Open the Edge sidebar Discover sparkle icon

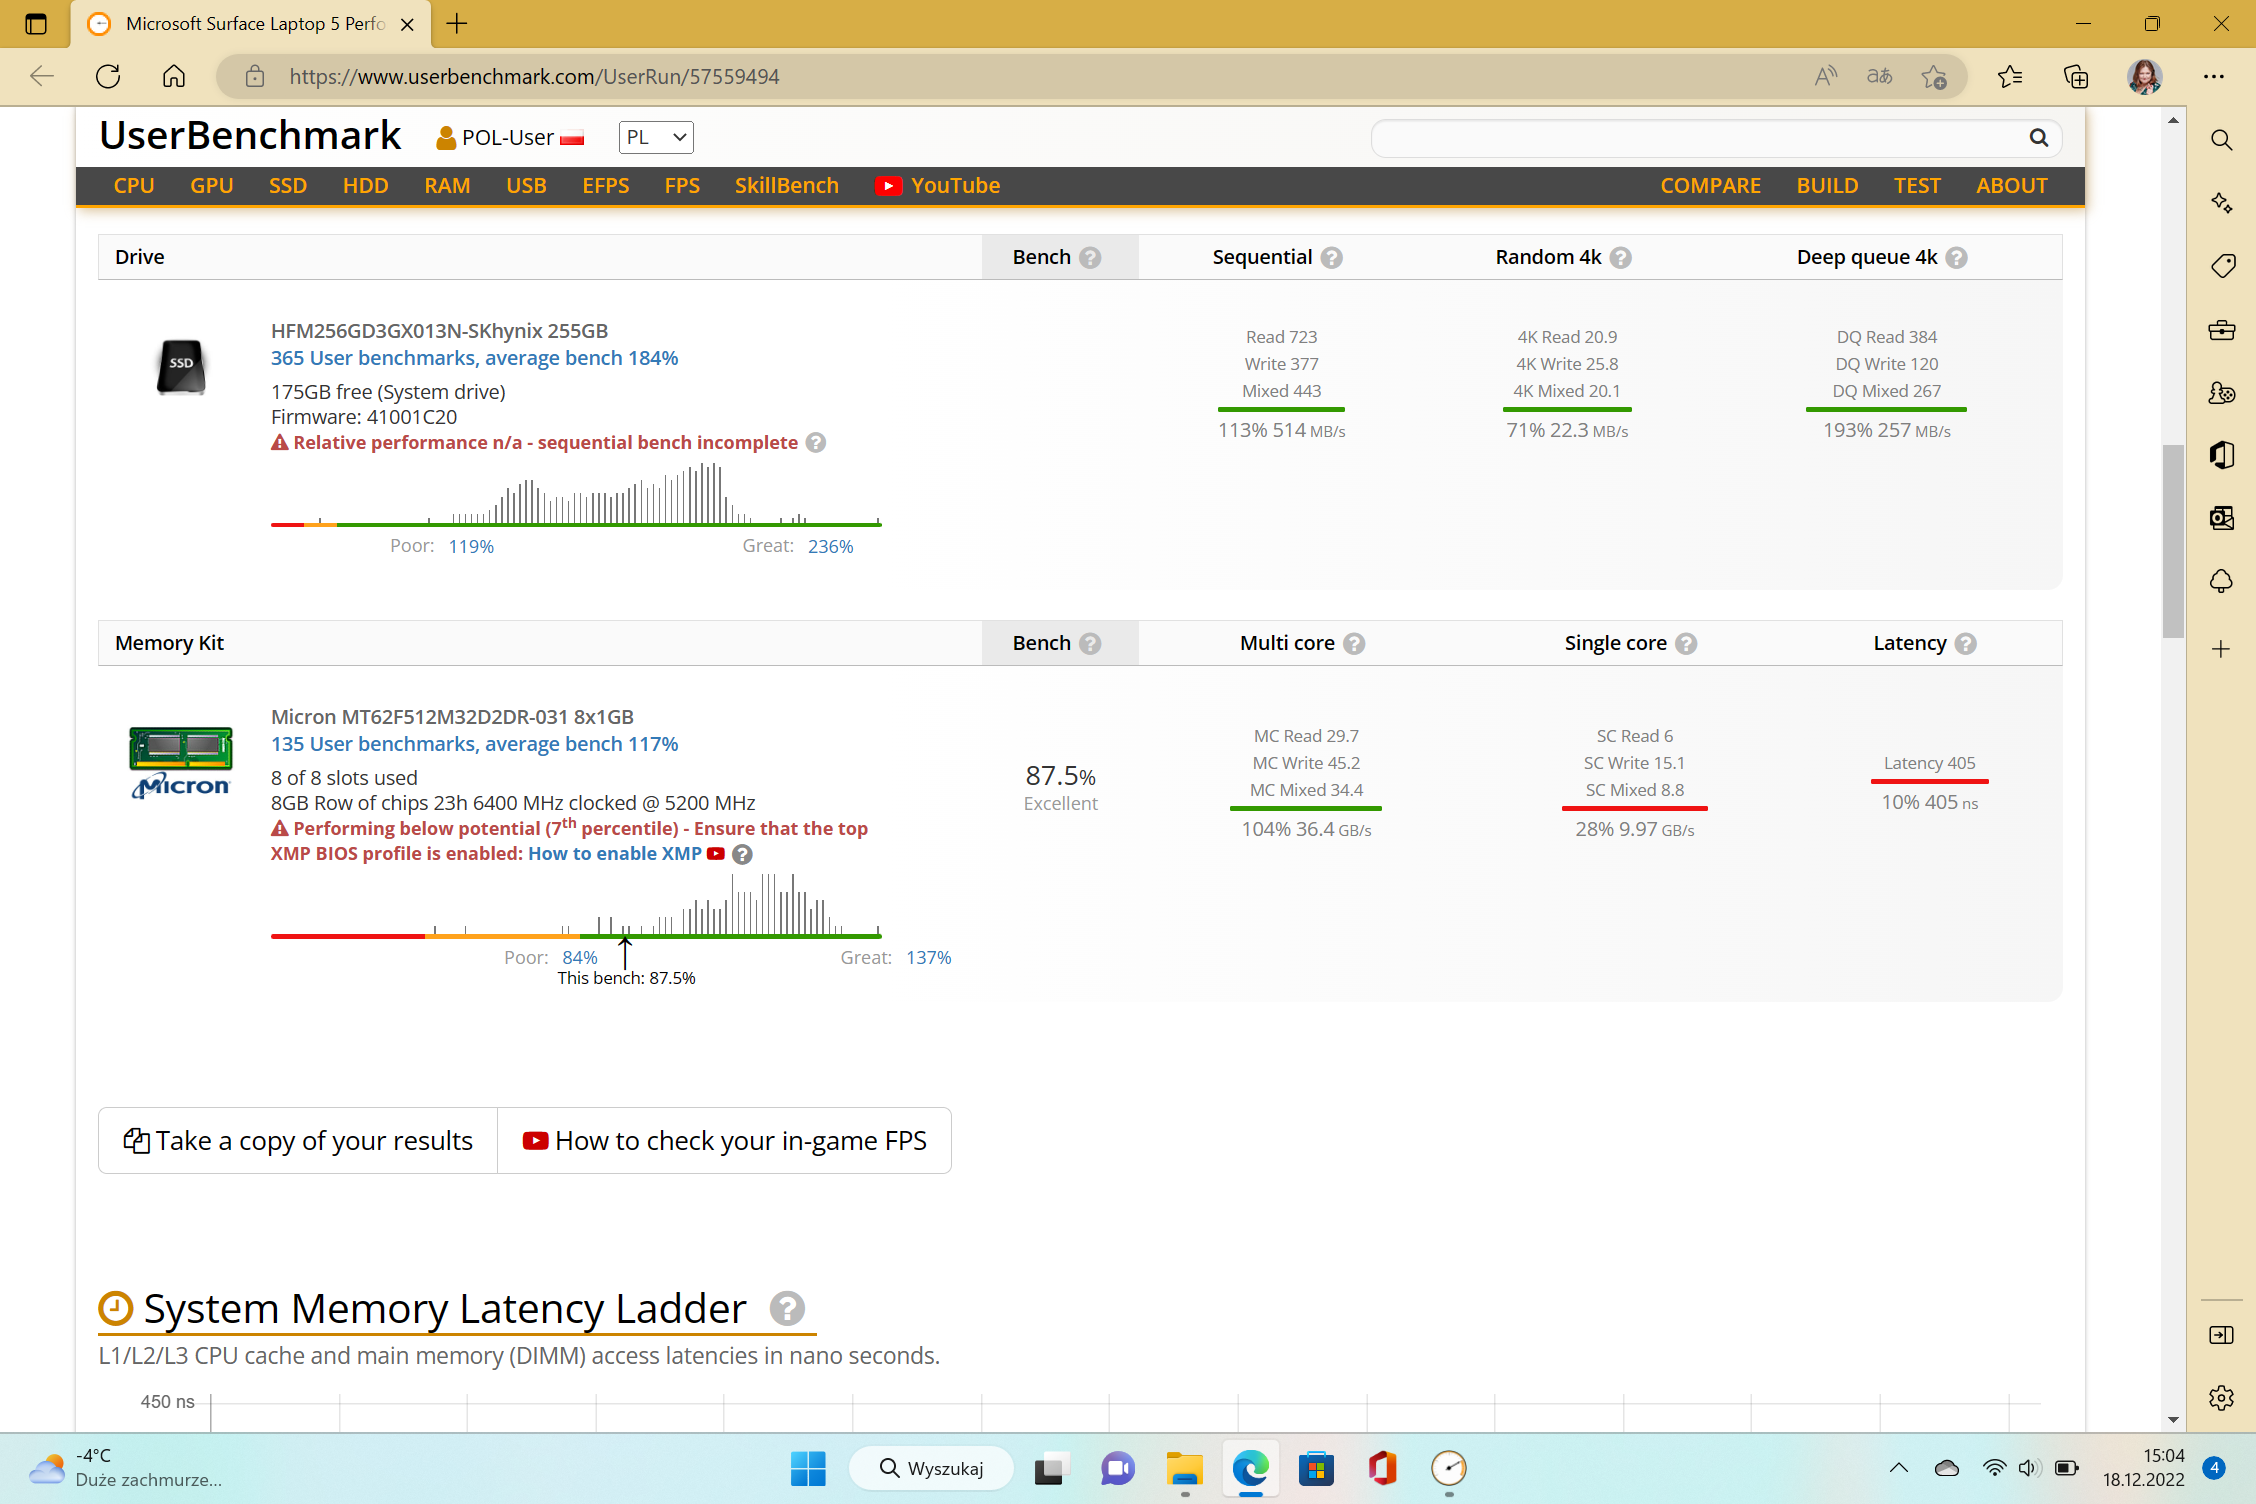2222,203
